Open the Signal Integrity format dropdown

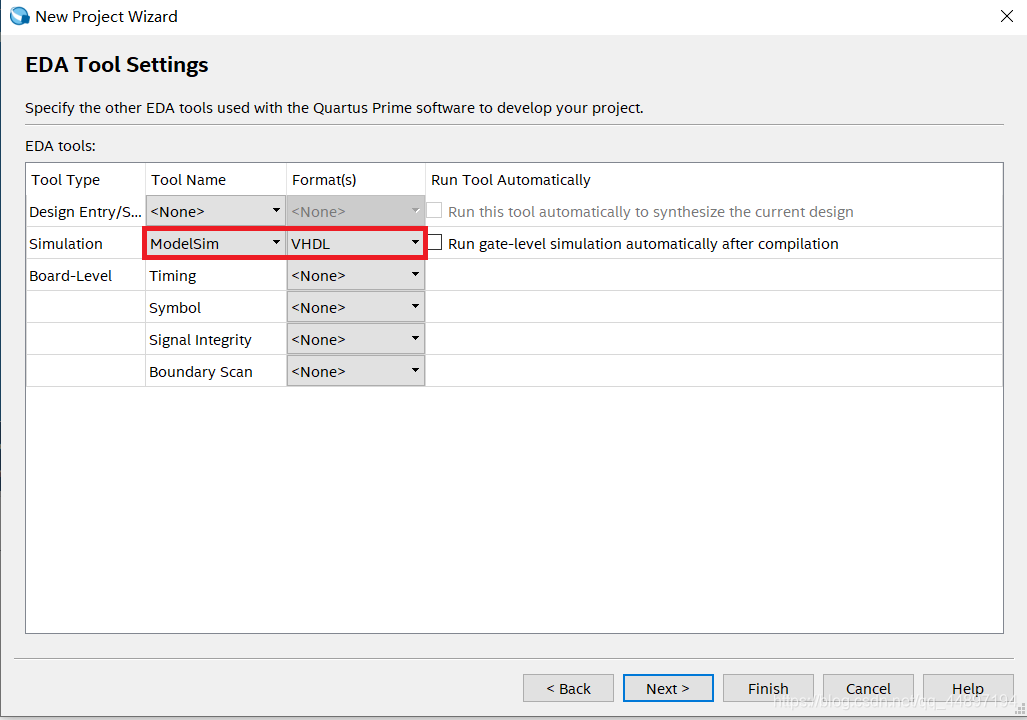(356, 339)
